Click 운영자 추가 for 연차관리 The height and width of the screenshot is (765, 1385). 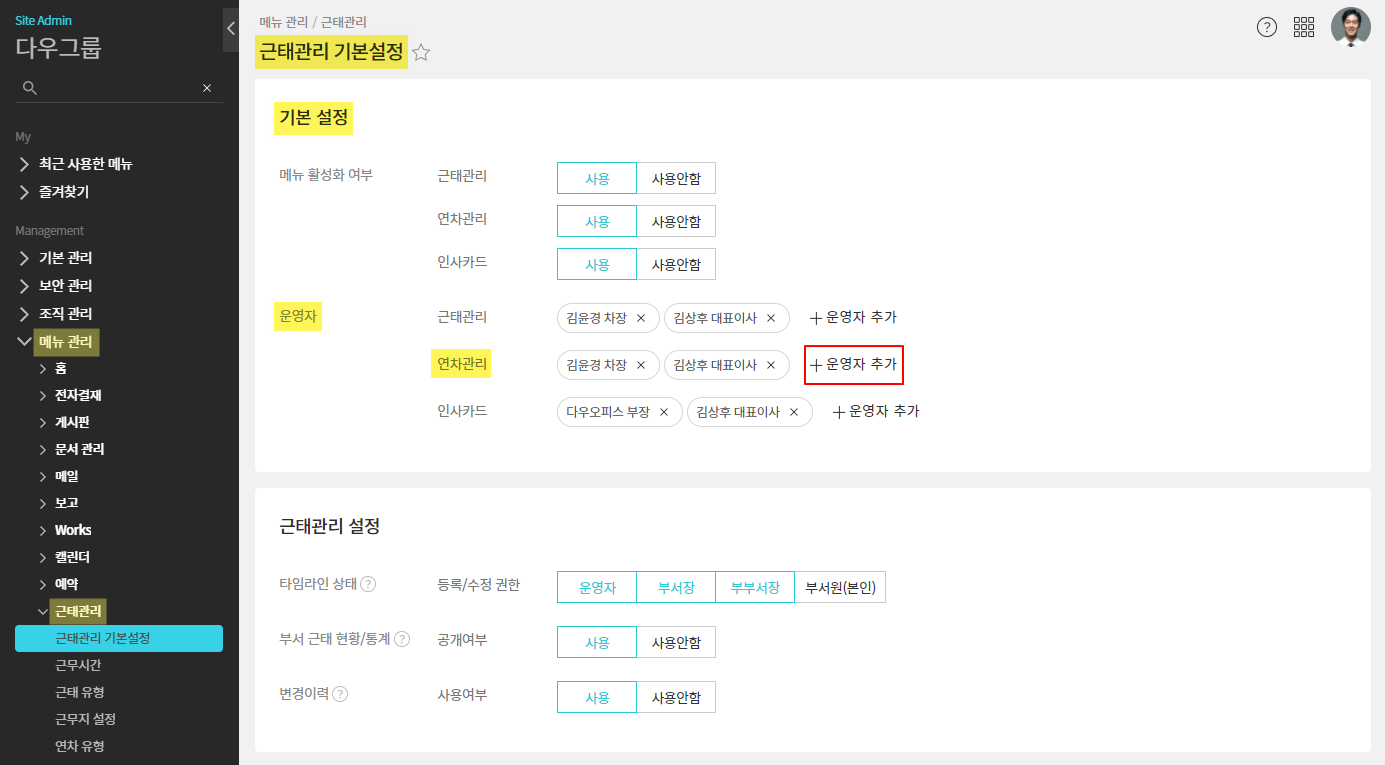[x=854, y=365]
